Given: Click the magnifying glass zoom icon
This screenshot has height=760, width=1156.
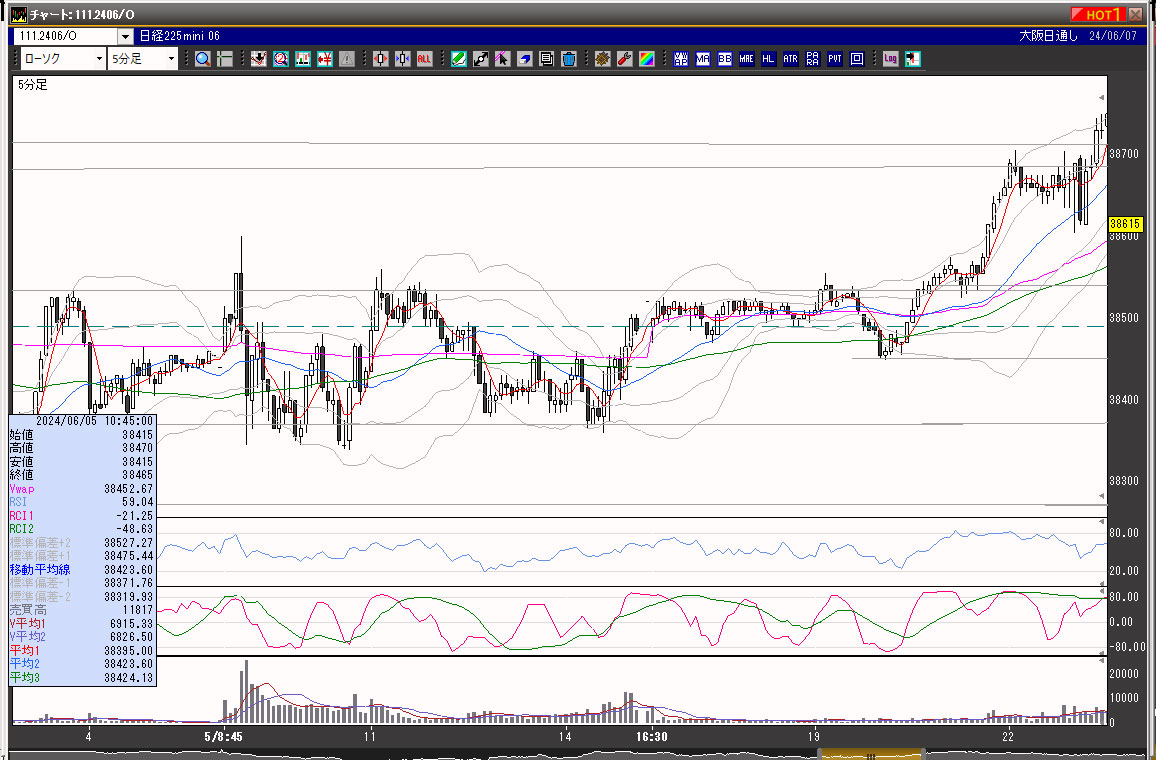Looking at the screenshot, I should (x=203, y=59).
